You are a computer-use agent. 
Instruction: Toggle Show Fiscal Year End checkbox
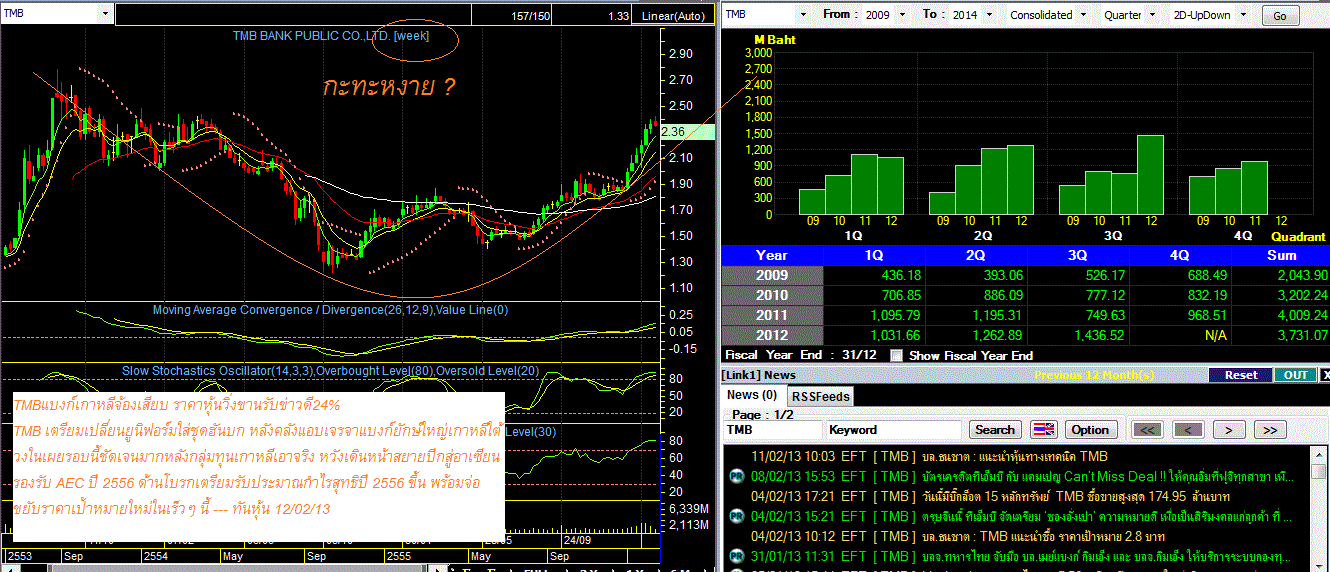point(896,355)
